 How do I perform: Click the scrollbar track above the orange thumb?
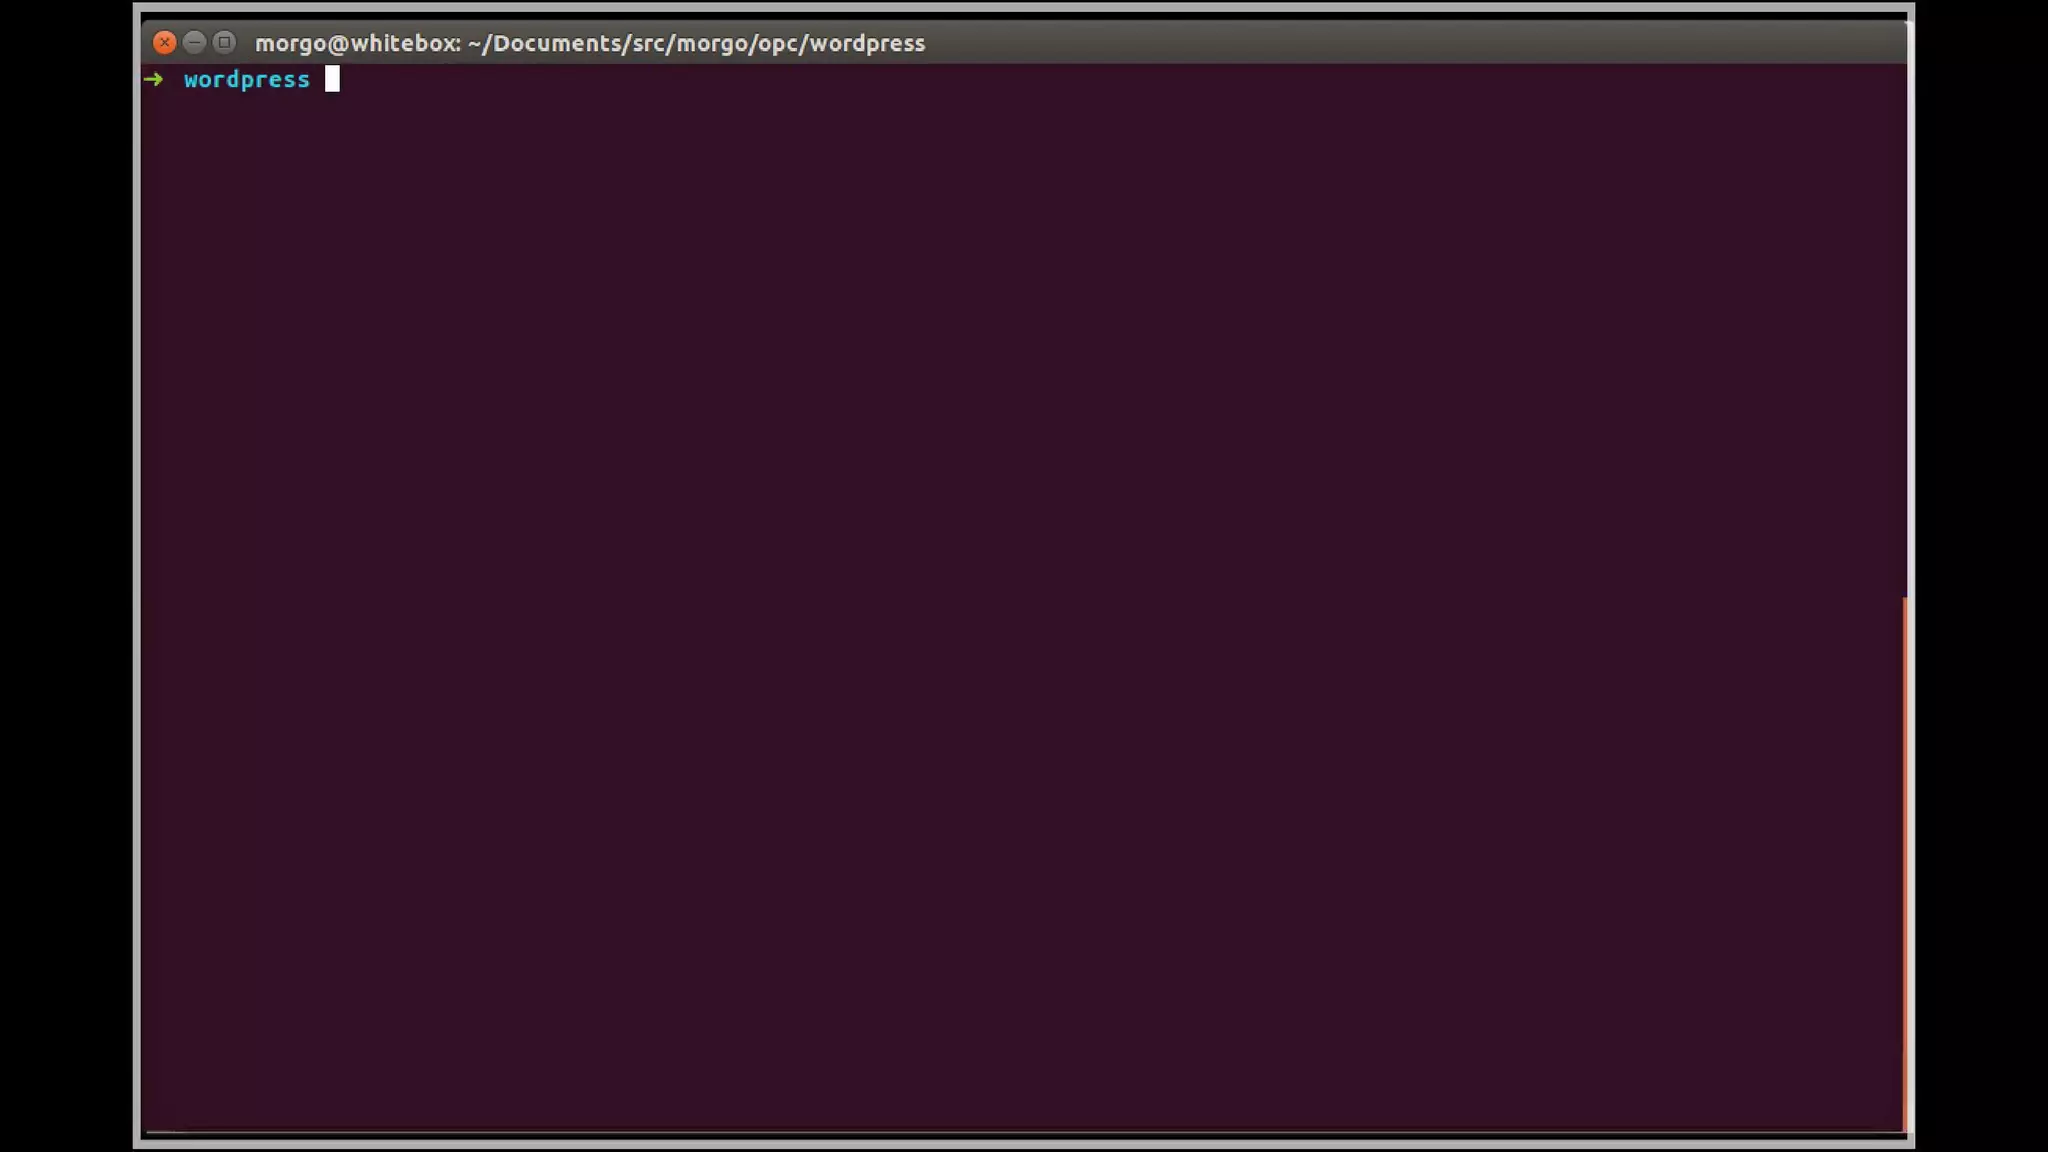[x=1906, y=330]
